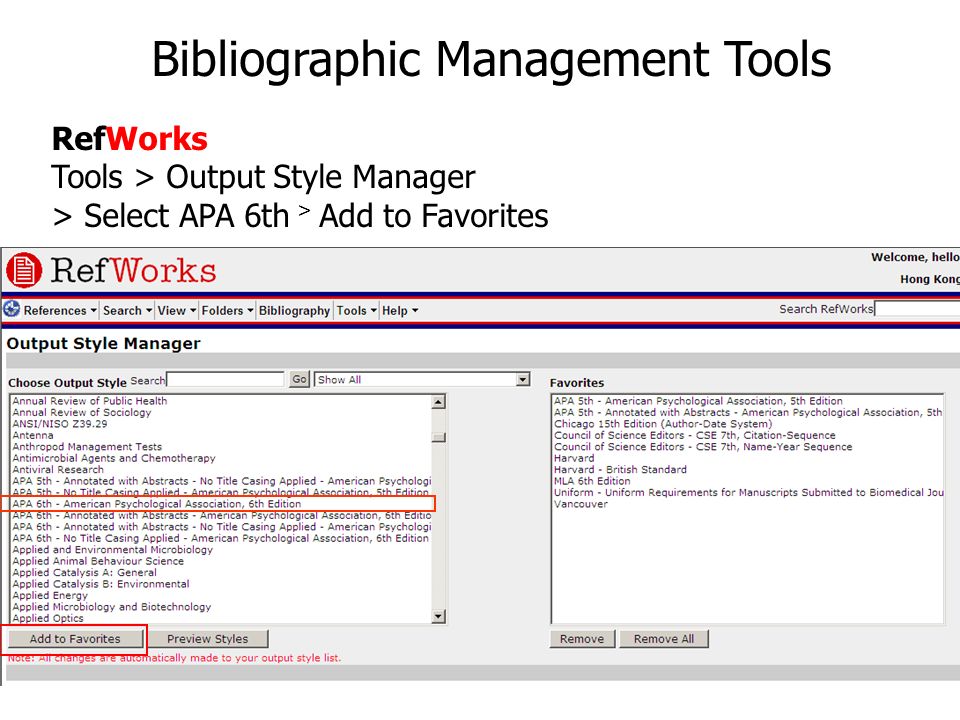Select APA 6th Annotated with Abstracts, 6th Edition
The height and width of the screenshot is (720, 960).
(222, 516)
